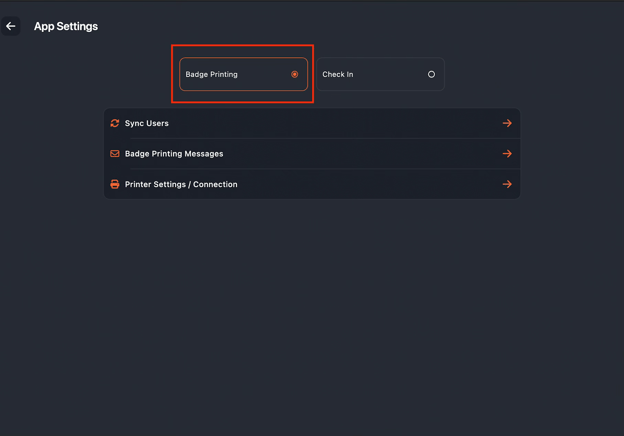The image size is (624, 436).
Task: Click the Printer Settings / Connection text
Action: [181, 184]
